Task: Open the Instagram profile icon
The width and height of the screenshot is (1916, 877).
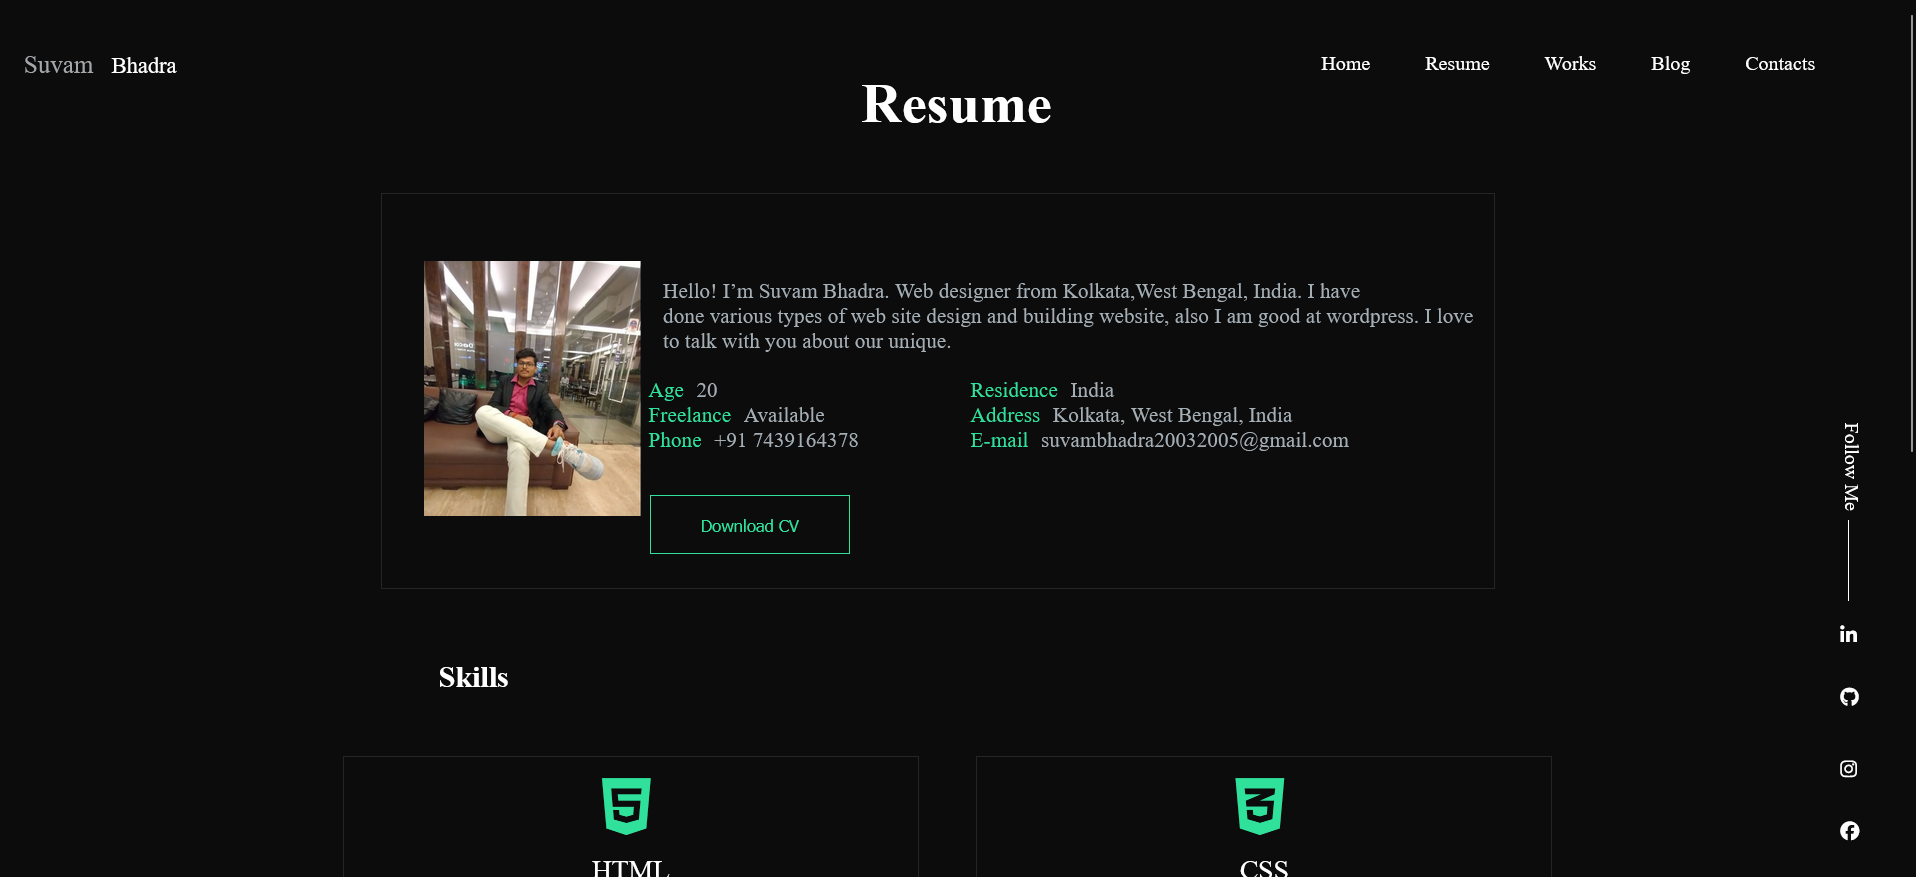Action: point(1848,769)
